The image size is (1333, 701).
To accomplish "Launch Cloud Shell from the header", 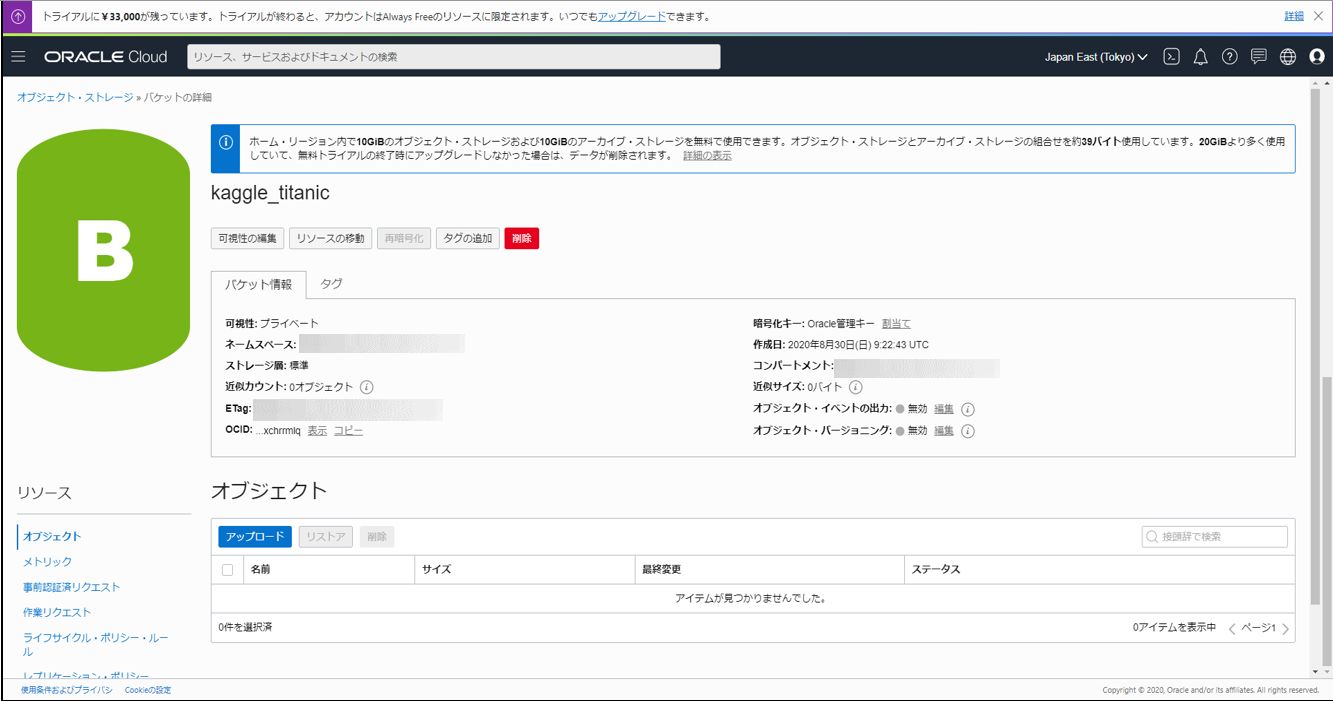I will [x=1172, y=57].
